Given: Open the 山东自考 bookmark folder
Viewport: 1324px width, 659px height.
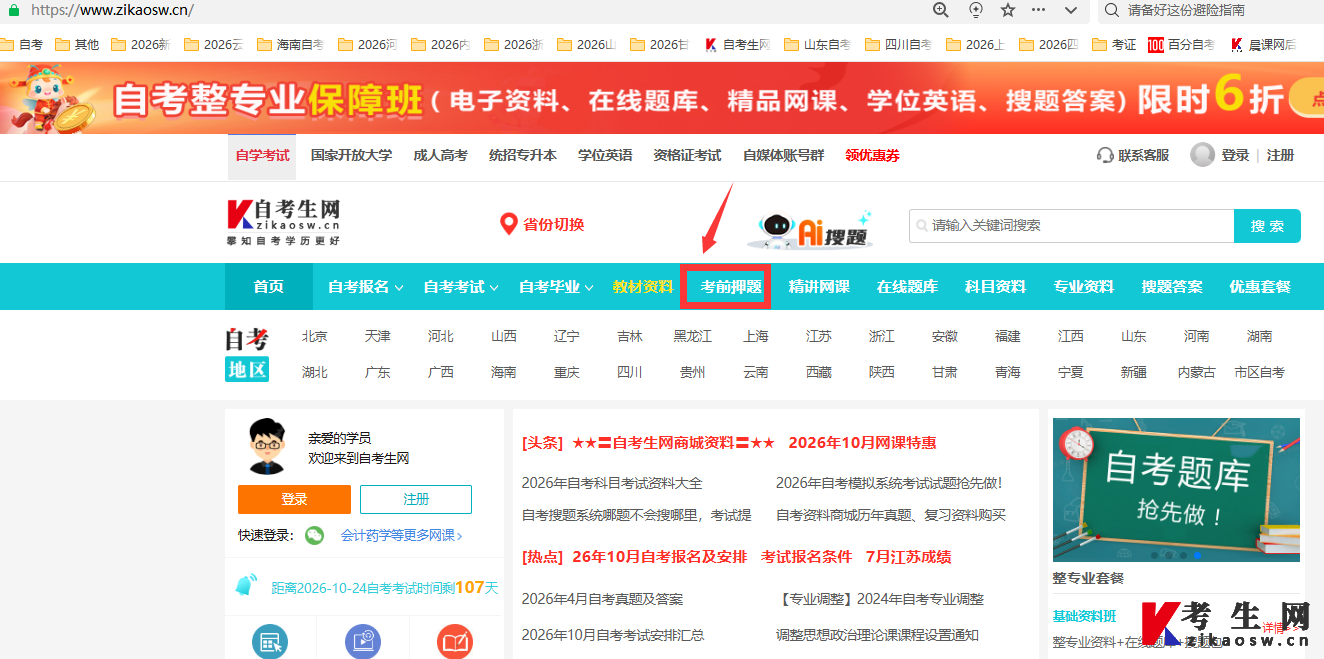Looking at the screenshot, I should [x=817, y=45].
